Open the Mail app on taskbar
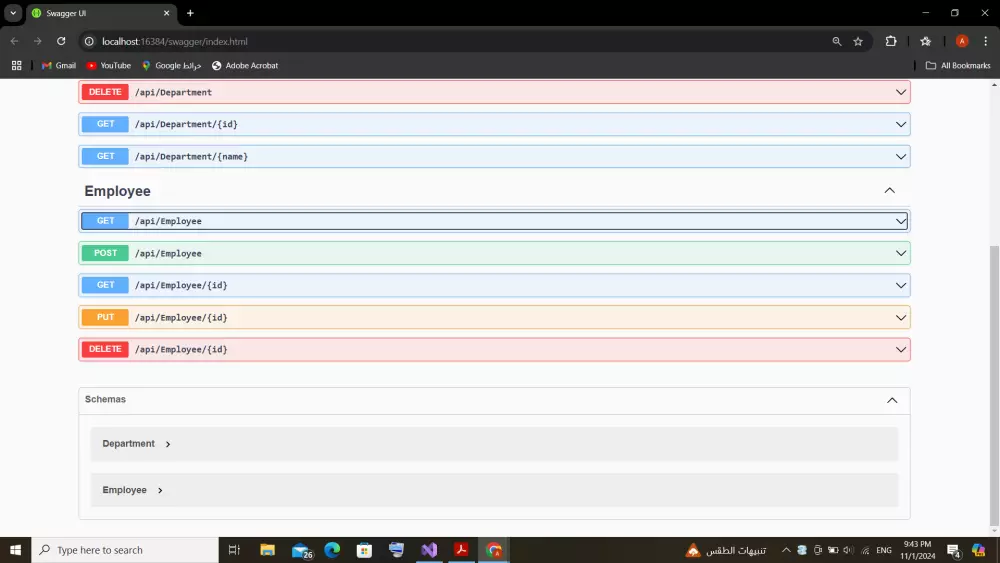This screenshot has width=1000, height=563. coord(301,550)
